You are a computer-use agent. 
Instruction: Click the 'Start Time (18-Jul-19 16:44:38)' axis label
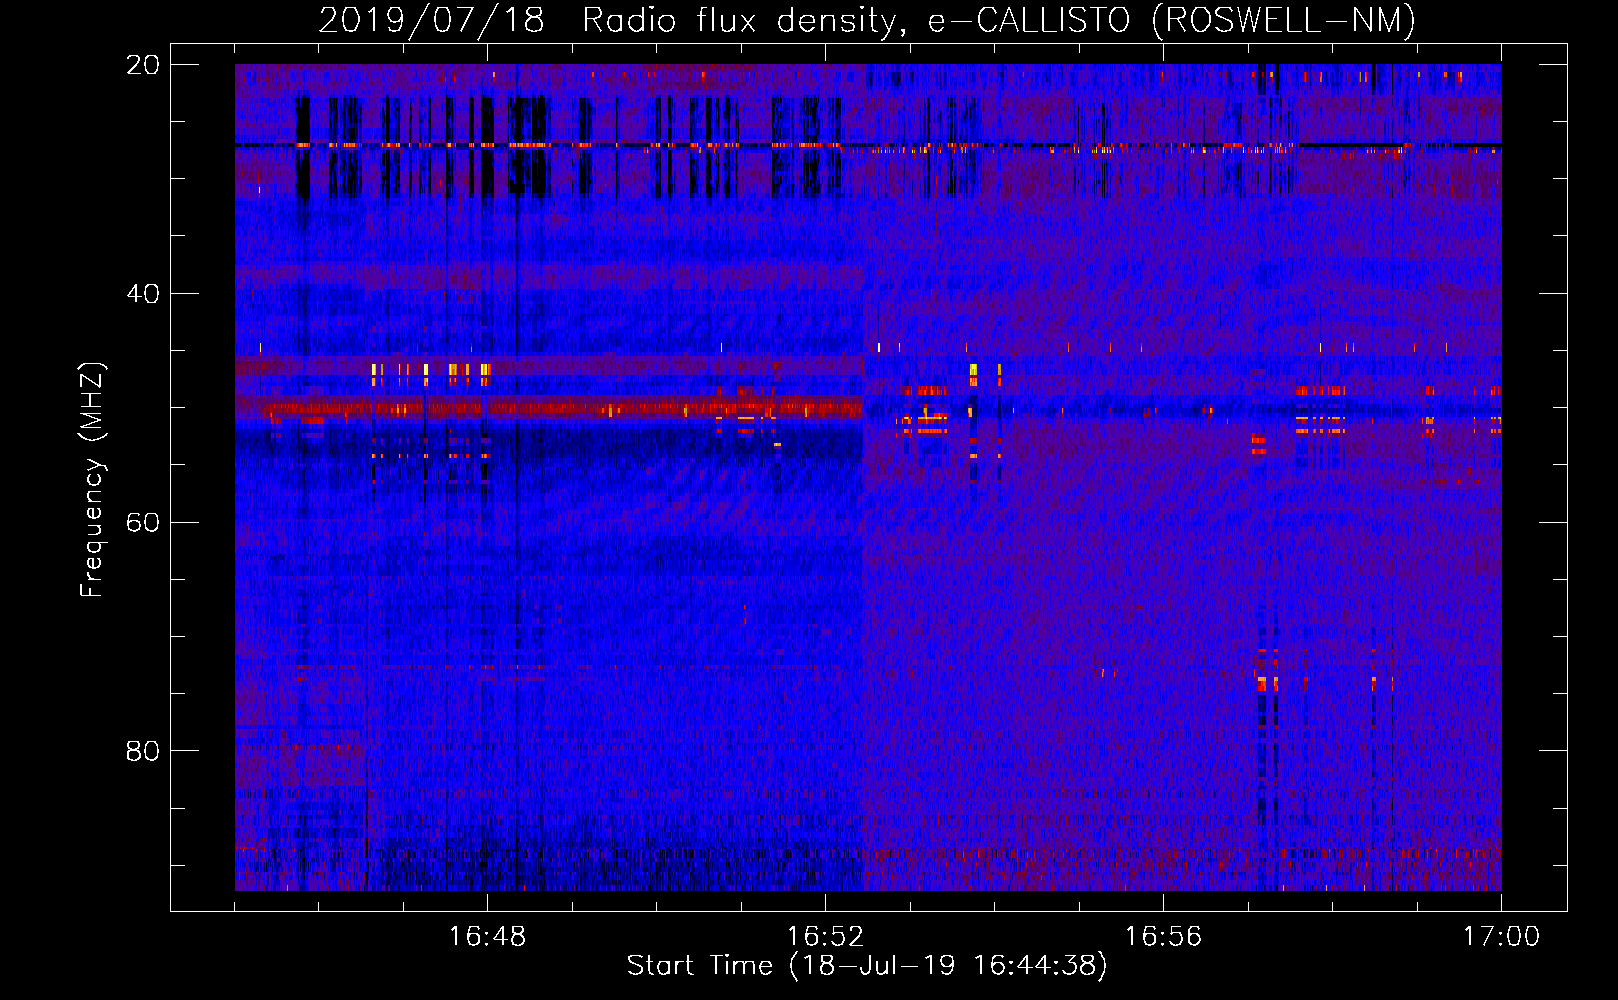867,966
